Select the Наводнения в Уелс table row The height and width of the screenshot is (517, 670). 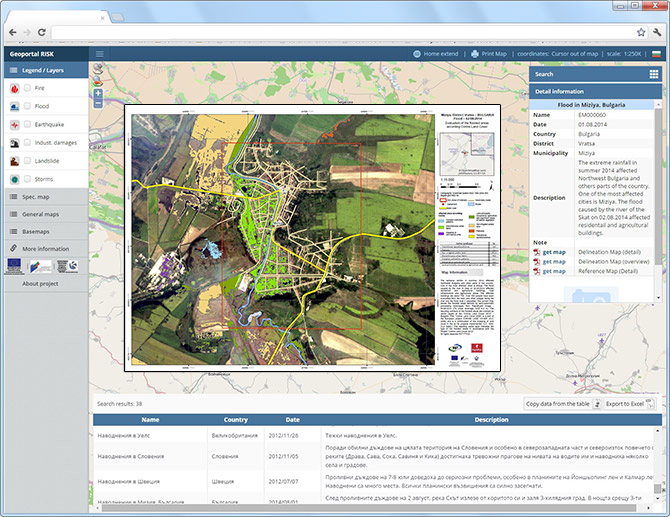click(374, 435)
